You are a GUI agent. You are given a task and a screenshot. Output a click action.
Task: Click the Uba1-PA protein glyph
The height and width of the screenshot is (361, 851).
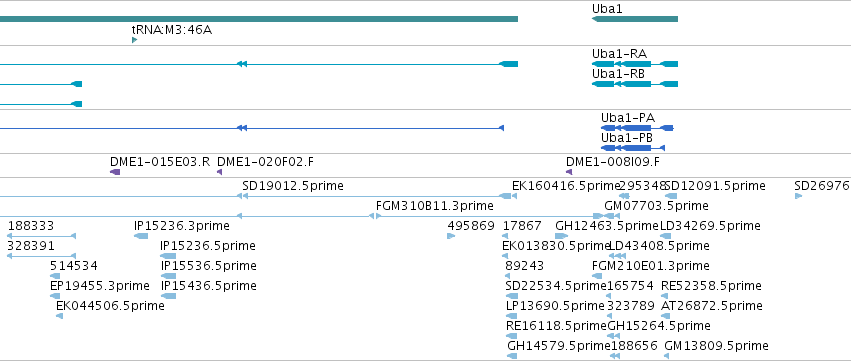click(637, 128)
